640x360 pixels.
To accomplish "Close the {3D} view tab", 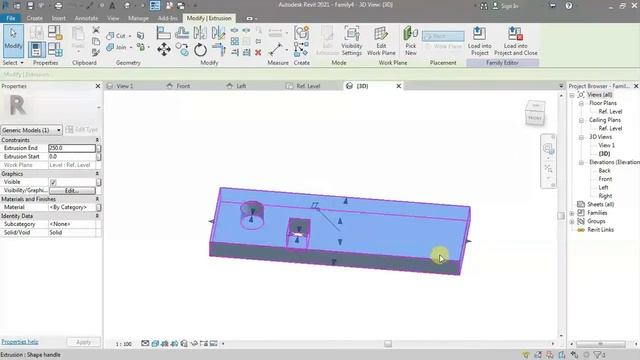I will tap(399, 86).
